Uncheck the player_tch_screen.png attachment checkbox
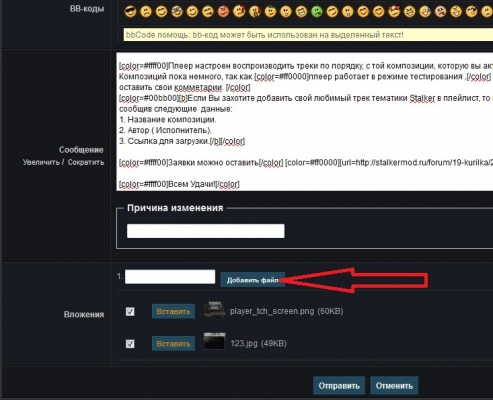This screenshot has height=400, width=493. [130, 312]
